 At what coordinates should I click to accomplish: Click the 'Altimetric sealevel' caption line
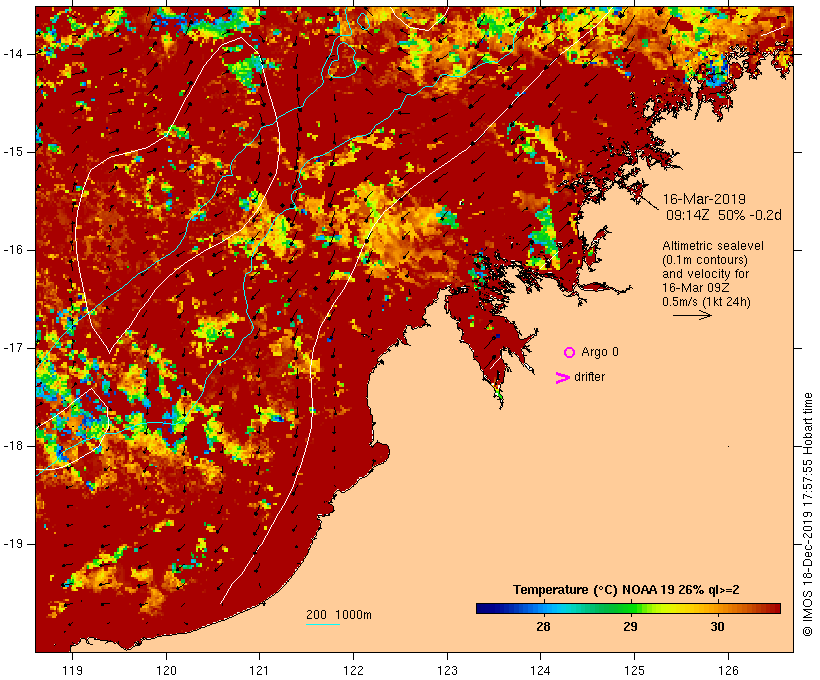tap(713, 246)
